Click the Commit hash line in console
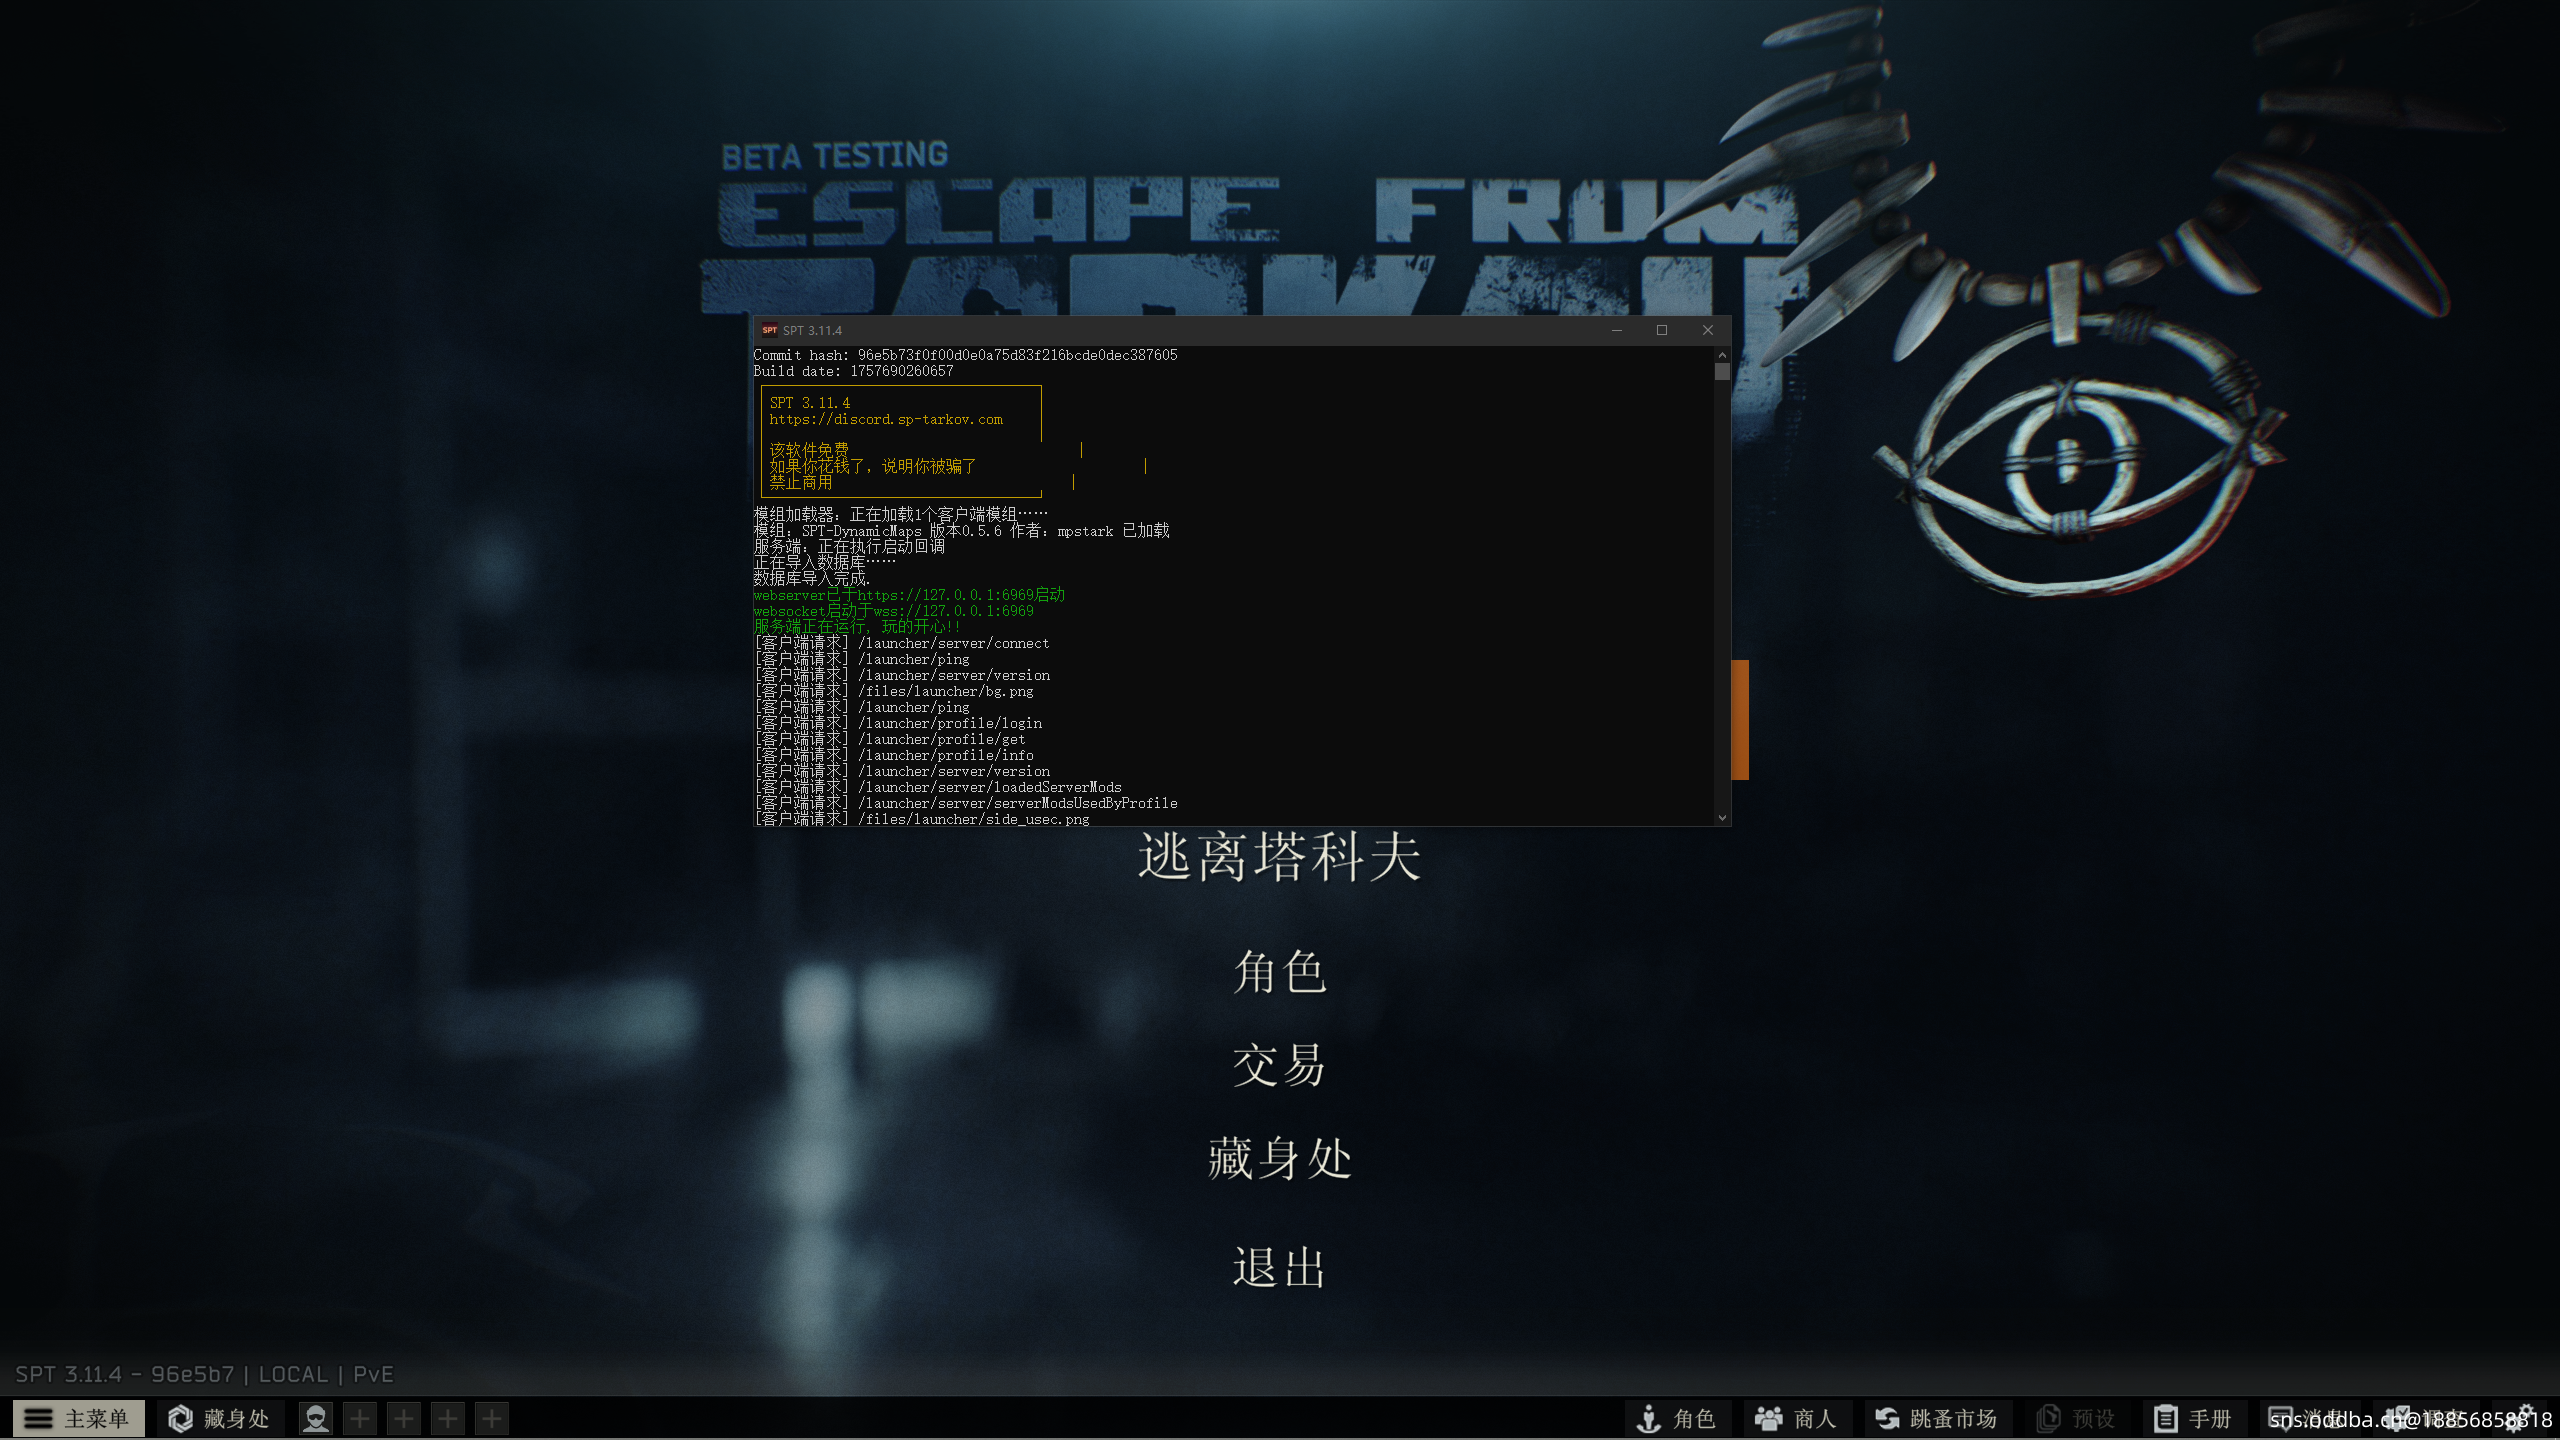 (x=965, y=355)
